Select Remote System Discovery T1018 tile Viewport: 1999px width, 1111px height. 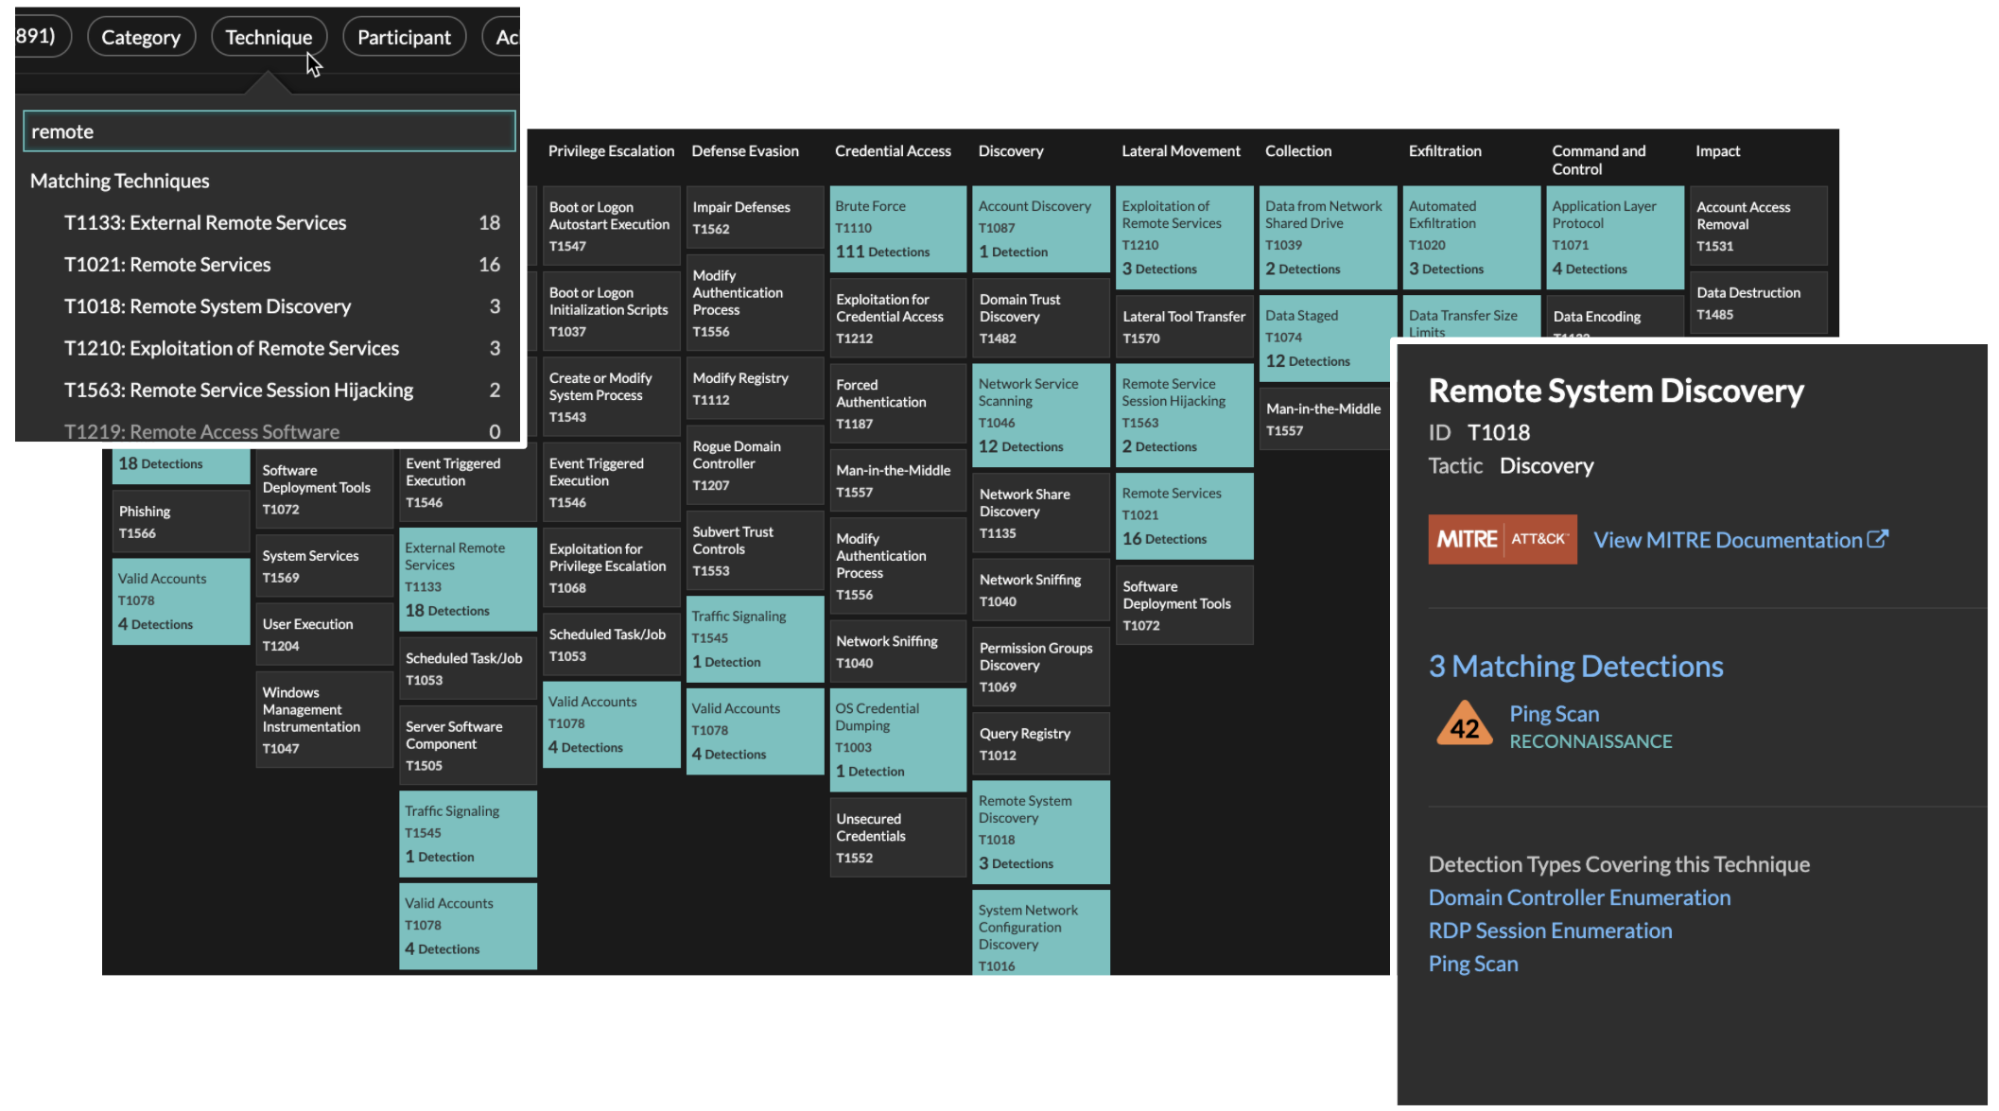1041,832
